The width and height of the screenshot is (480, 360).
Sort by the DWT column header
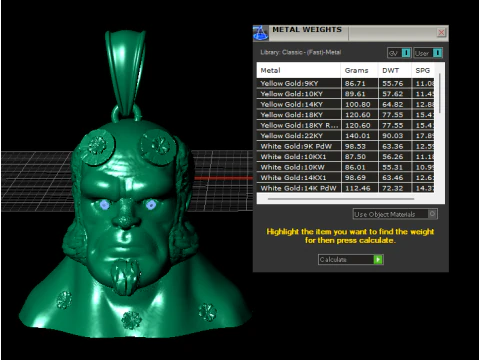pyautogui.click(x=395, y=70)
